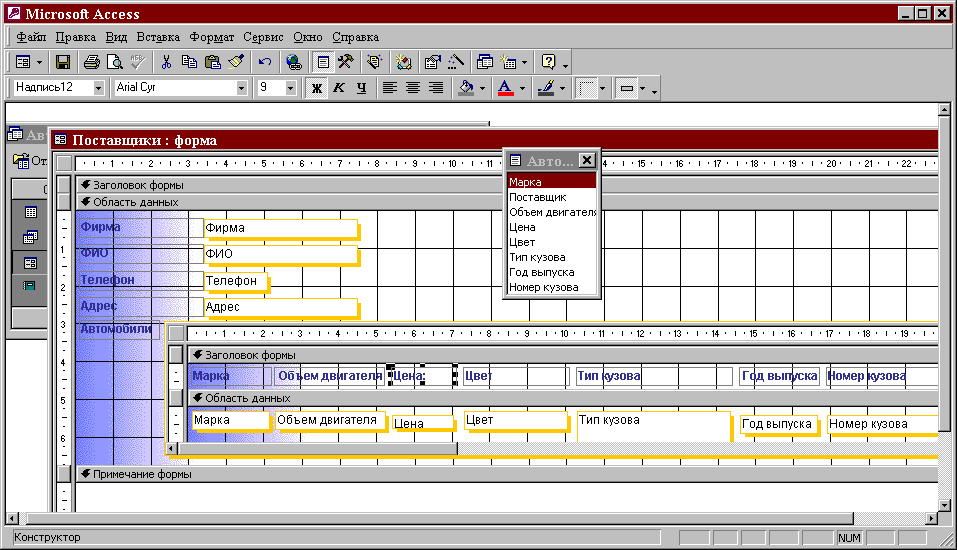Select the Телефон text box control
Viewport: 957px width, 550px height.
[236, 281]
